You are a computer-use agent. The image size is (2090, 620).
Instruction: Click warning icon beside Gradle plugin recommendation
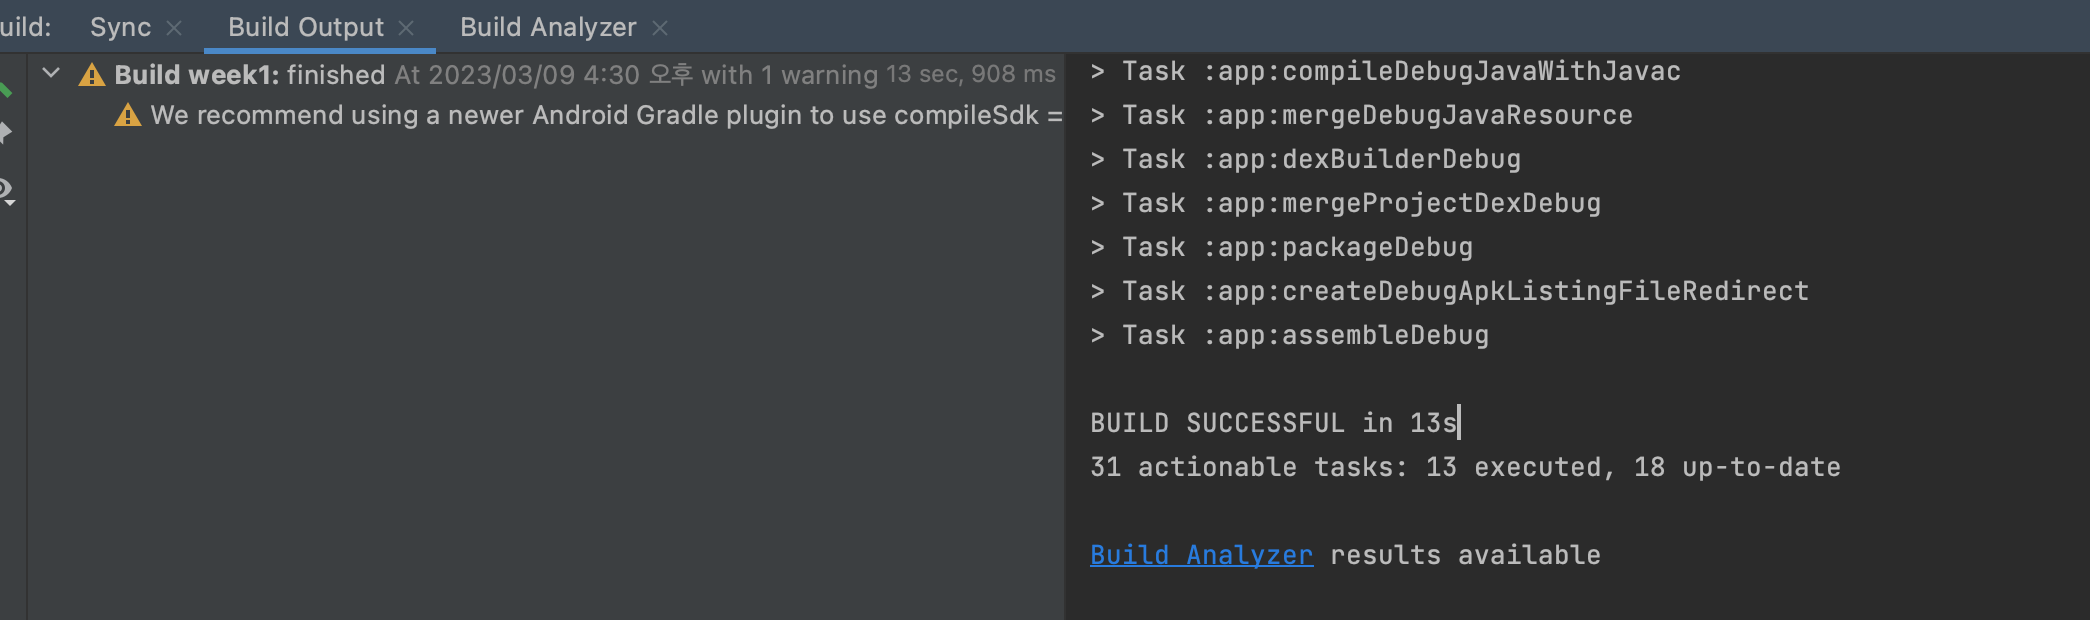pos(128,115)
